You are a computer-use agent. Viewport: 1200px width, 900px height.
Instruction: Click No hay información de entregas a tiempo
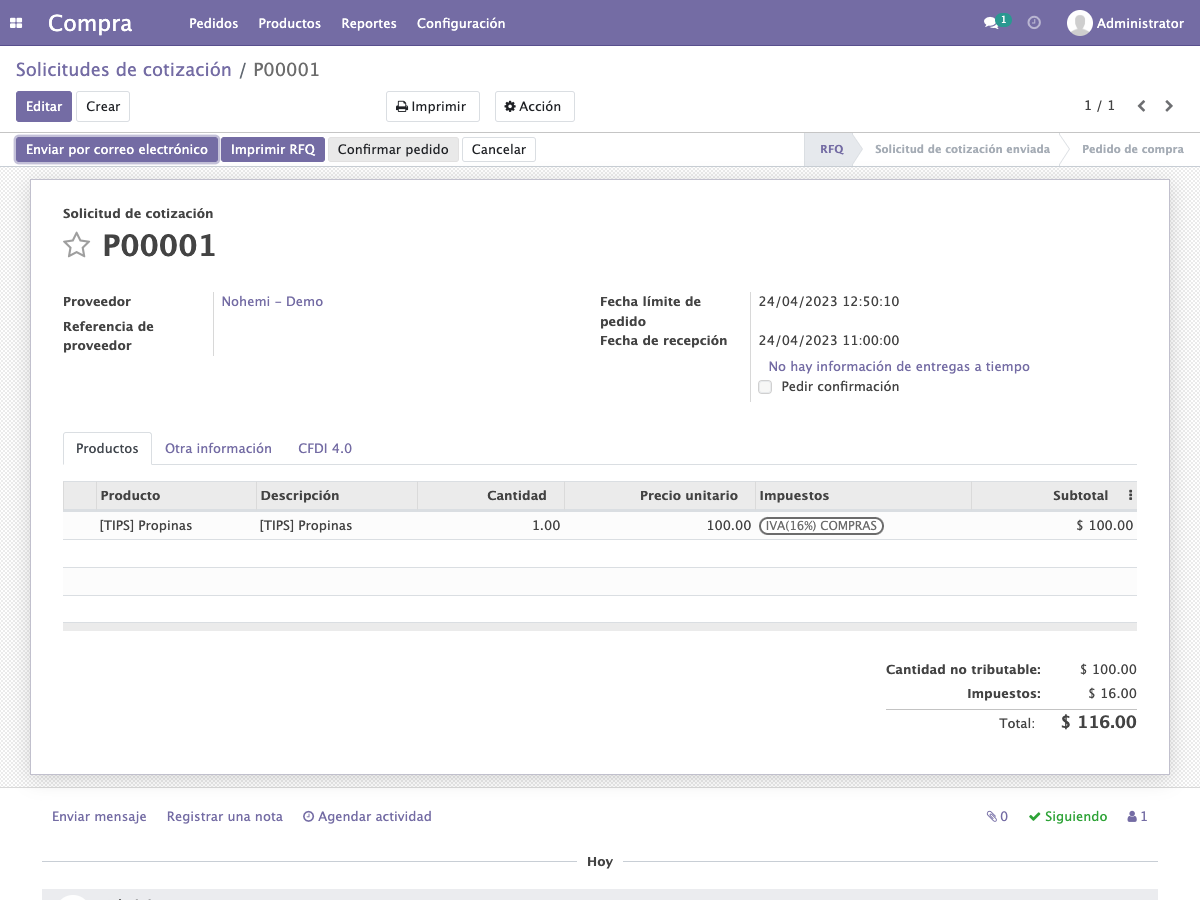[899, 367]
